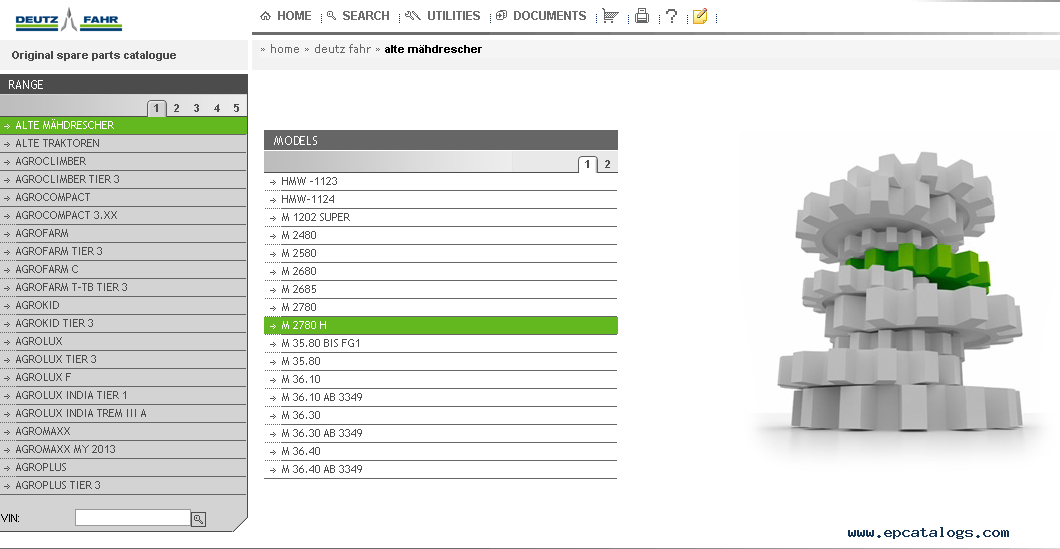Open Models page 2 tab
Image resolution: width=1060 pixels, height=549 pixels.
(x=607, y=164)
